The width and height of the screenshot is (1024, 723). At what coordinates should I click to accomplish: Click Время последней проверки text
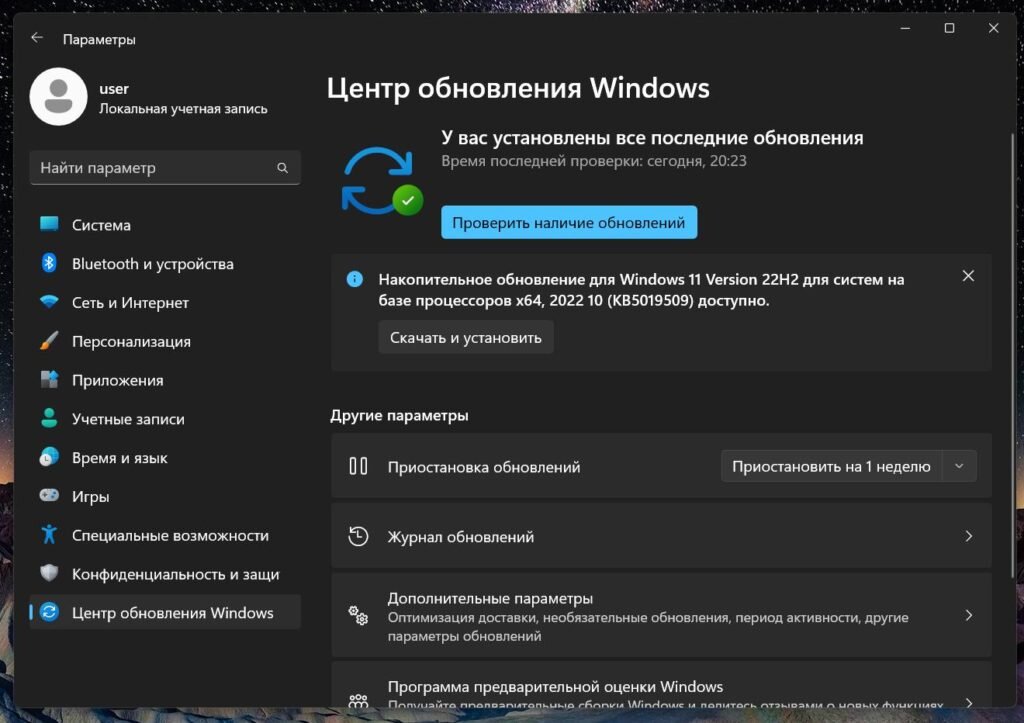click(x=594, y=161)
